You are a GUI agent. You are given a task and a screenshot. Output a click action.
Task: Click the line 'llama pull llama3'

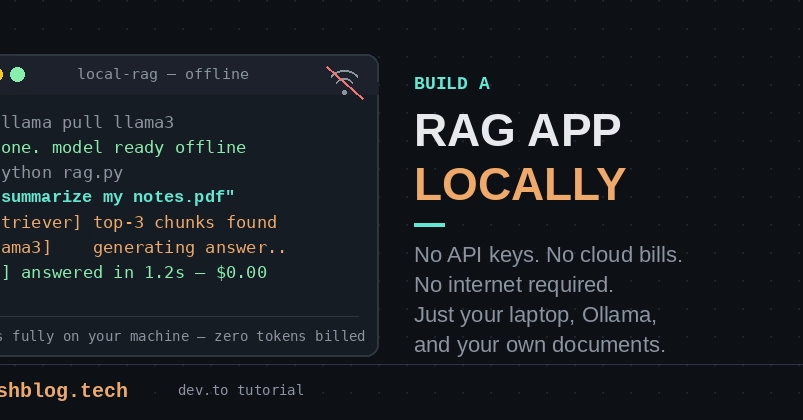[87, 122]
